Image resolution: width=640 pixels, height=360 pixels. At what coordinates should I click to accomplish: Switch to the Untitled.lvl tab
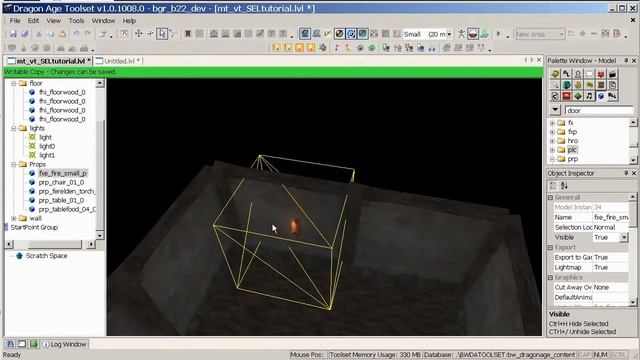point(118,61)
